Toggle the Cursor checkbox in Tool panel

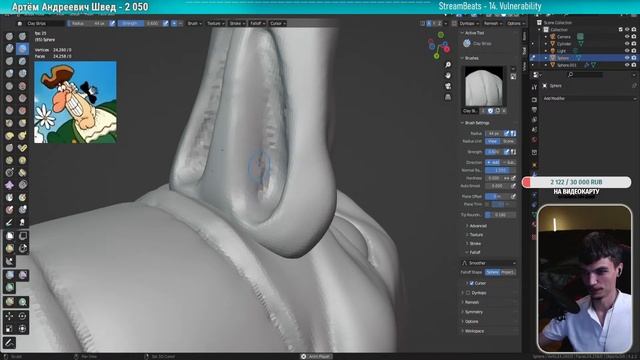[x=471, y=283]
